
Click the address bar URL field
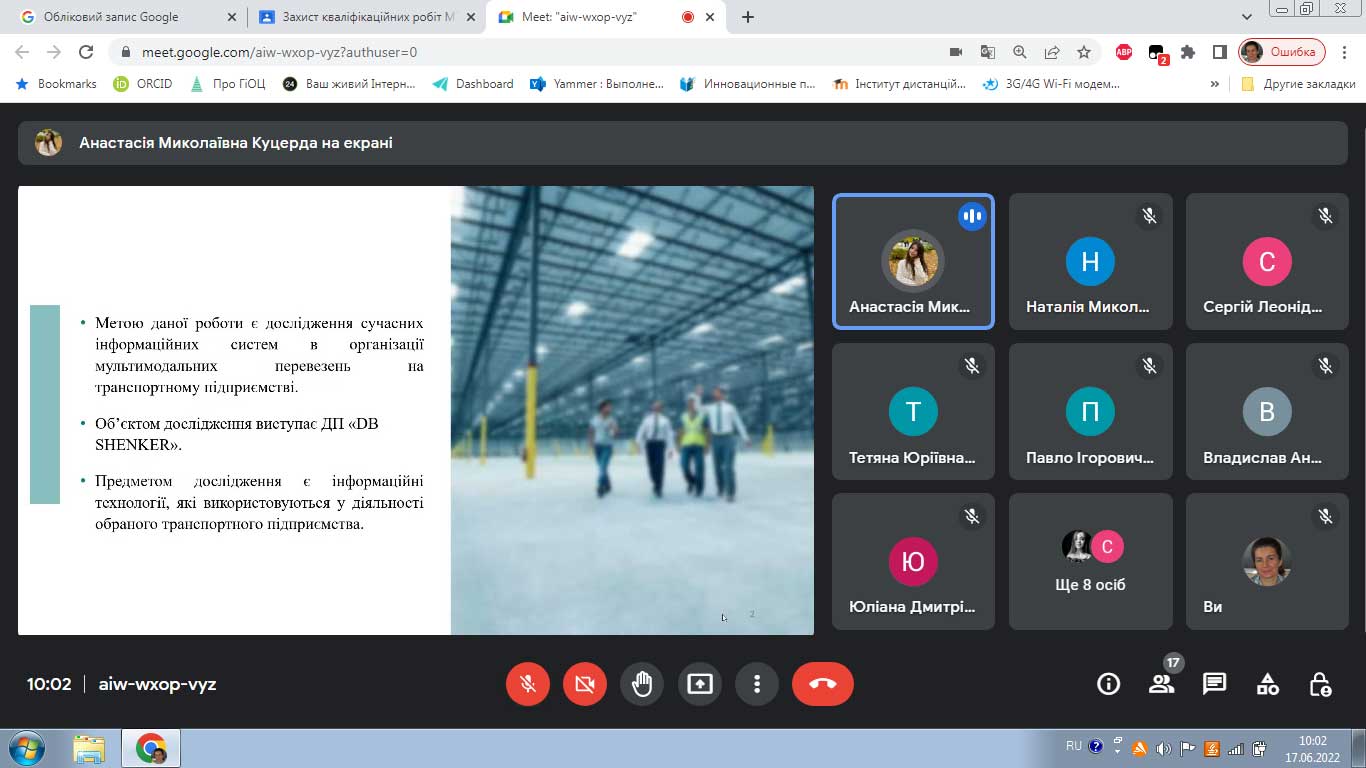(500, 52)
